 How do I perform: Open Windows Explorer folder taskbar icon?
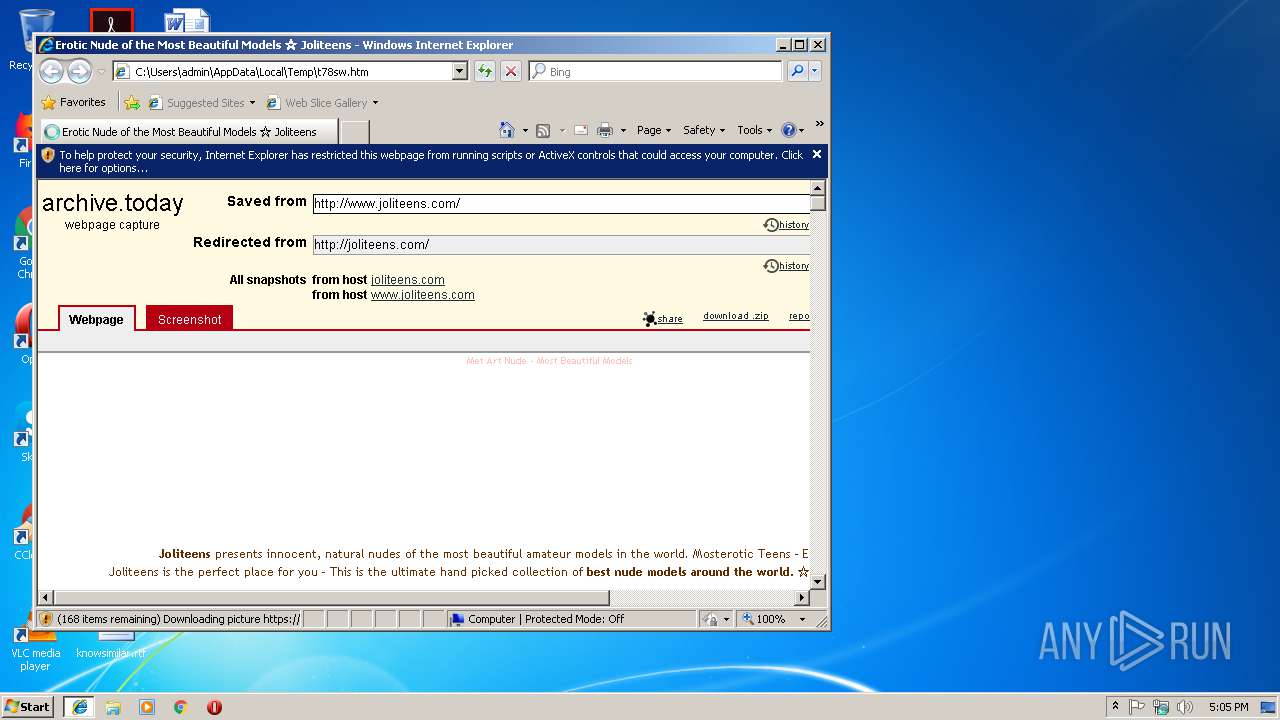click(113, 706)
